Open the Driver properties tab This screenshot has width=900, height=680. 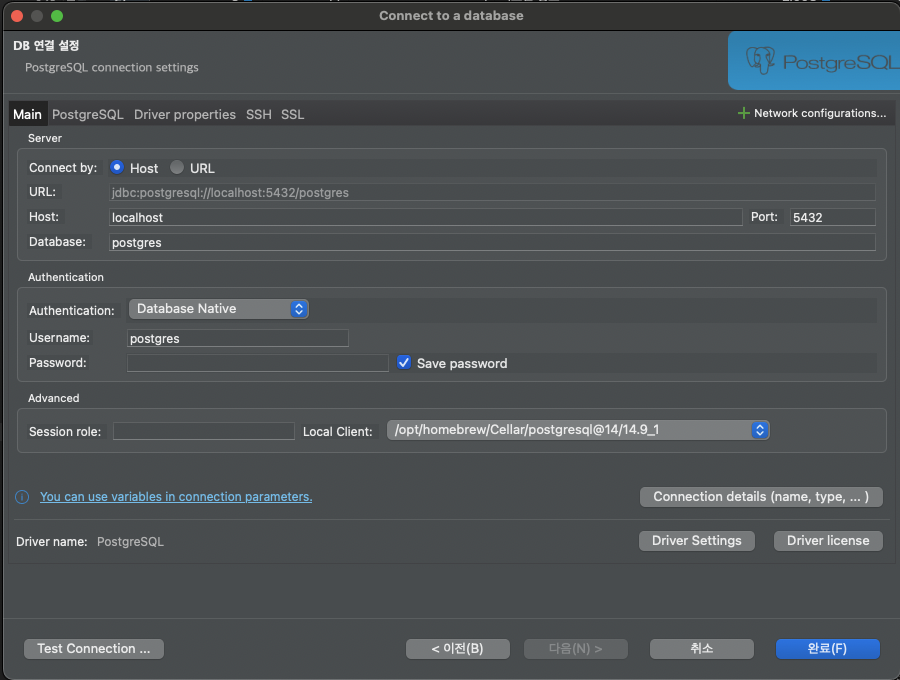coord(184,114)
